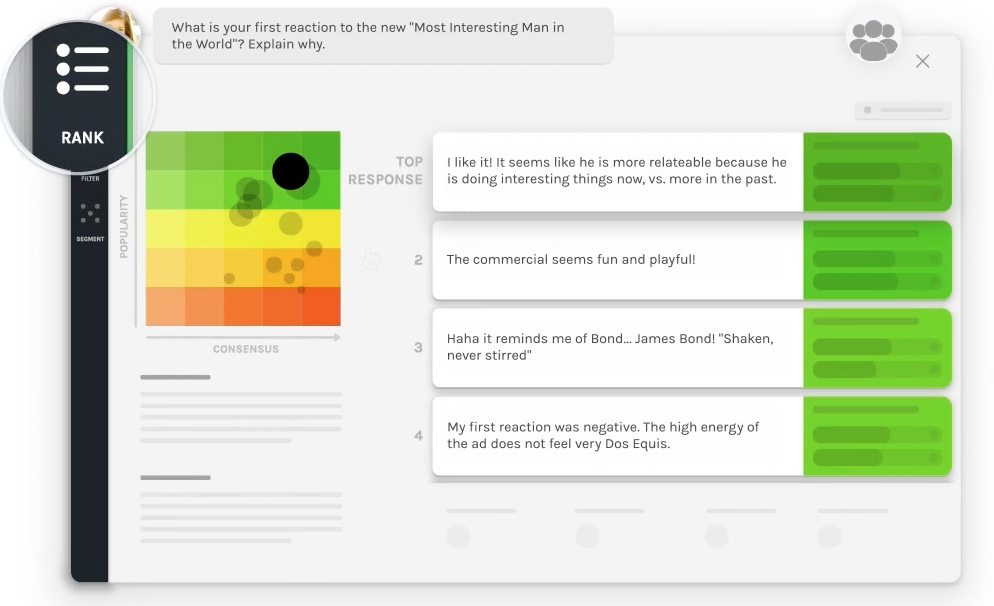Click the participants group icon
The image size is (994, 606).
pos(873,40)
